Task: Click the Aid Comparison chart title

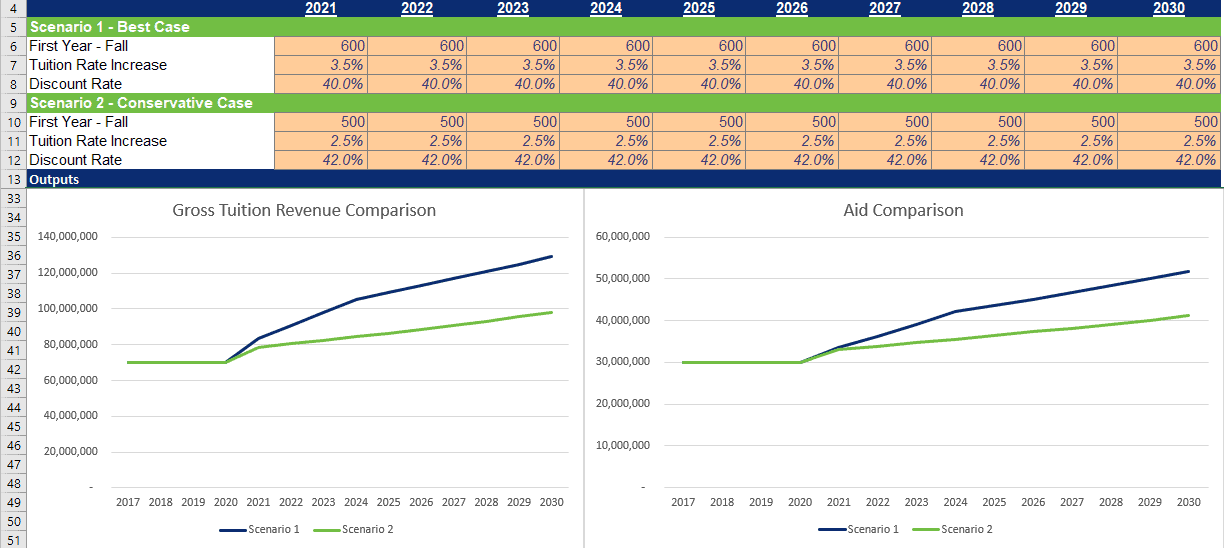Action: point(904,211)
